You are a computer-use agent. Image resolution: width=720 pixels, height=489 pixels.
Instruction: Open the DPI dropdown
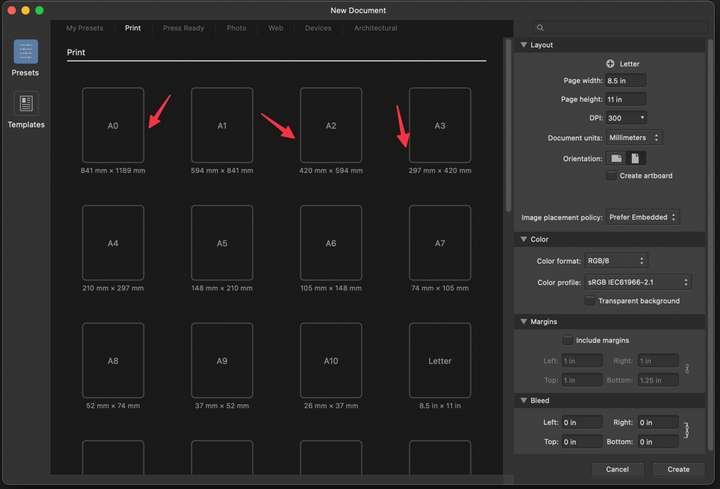coord(626,118)
